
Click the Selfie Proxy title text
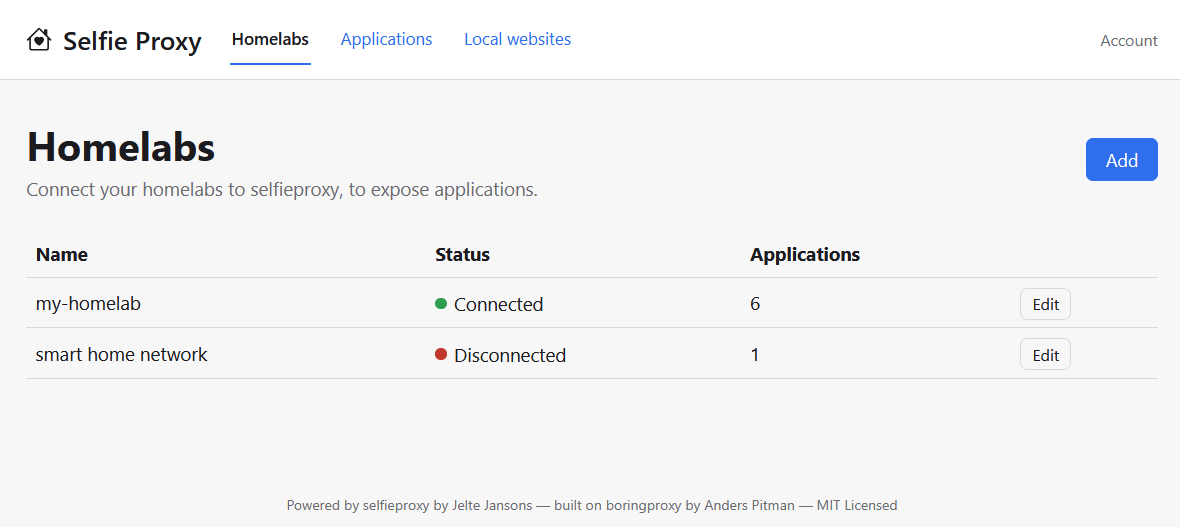pos(132,41)
